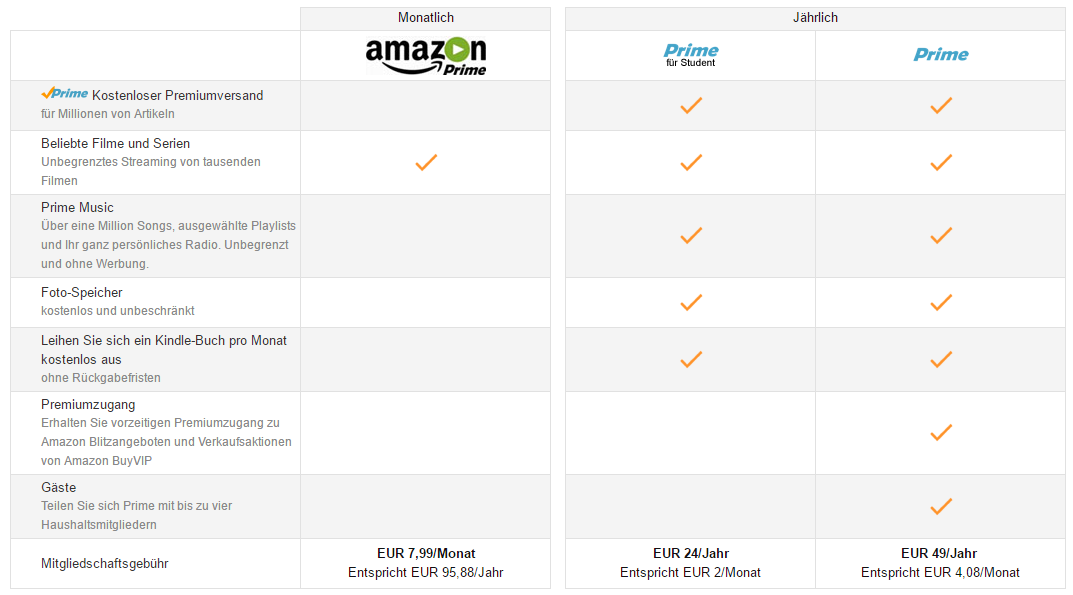Click the EUR 7,99/Monat price
This screenshot has height=595, width=1073.
(x=426, y=553)
